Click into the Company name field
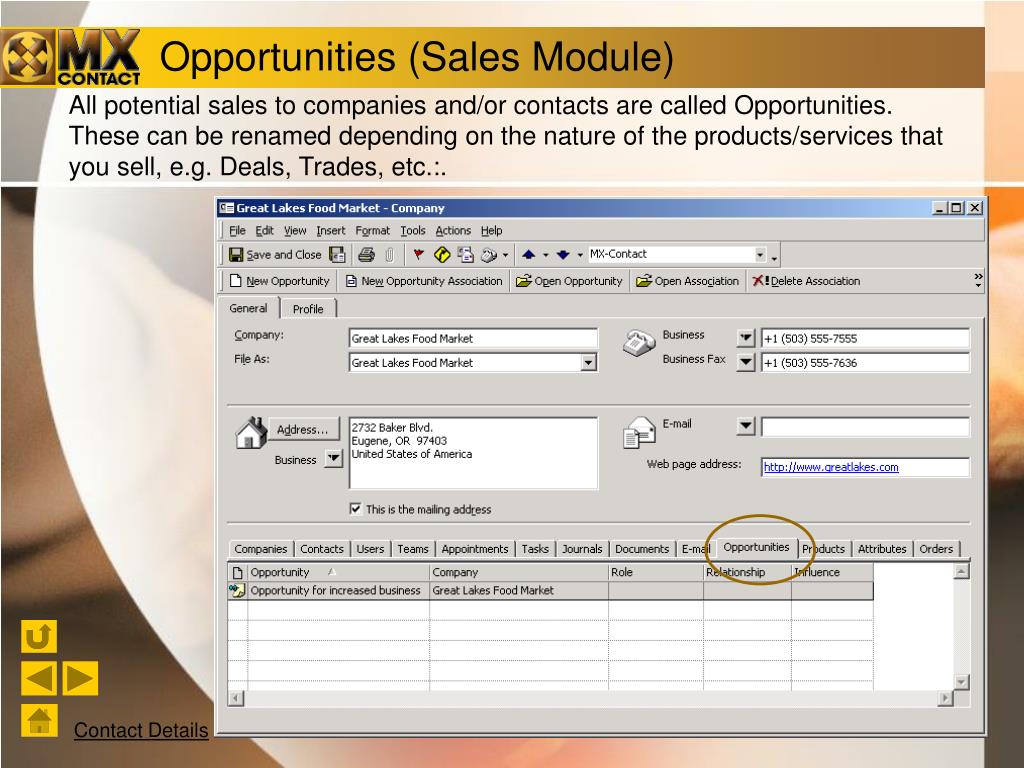The height and width of the screenshot is (768, 1024). 473,338
